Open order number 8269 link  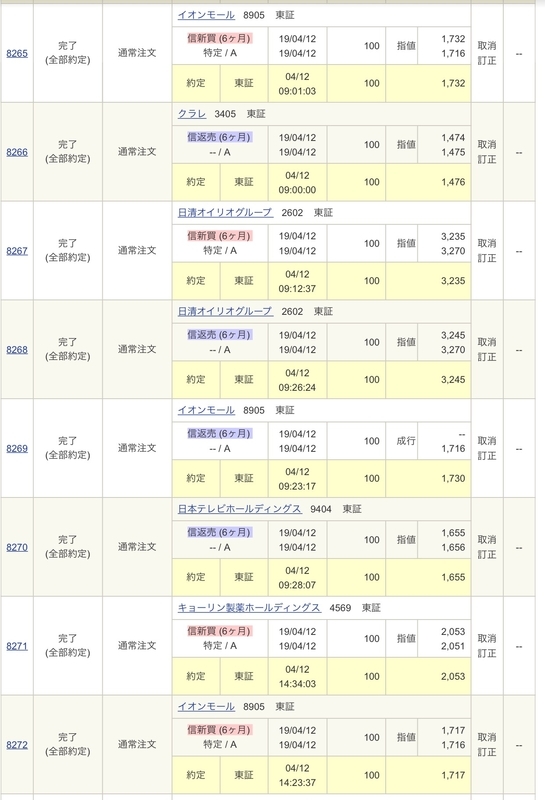[17, 448]
